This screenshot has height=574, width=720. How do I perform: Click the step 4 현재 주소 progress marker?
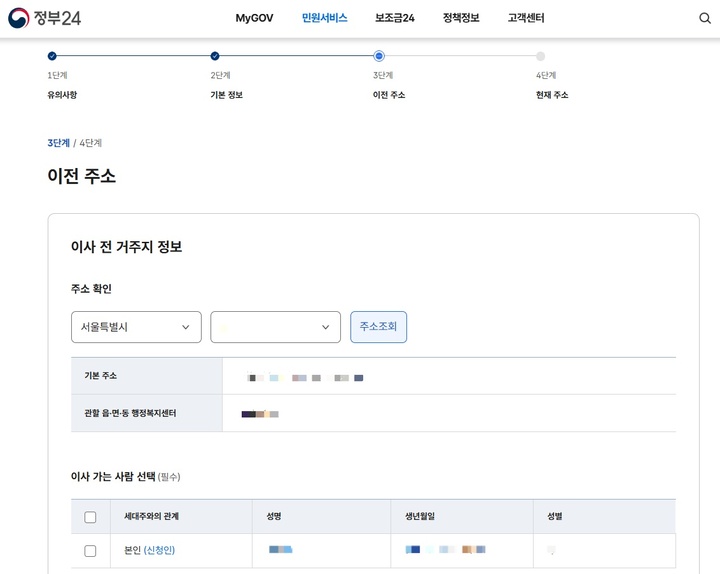(541, 56)
